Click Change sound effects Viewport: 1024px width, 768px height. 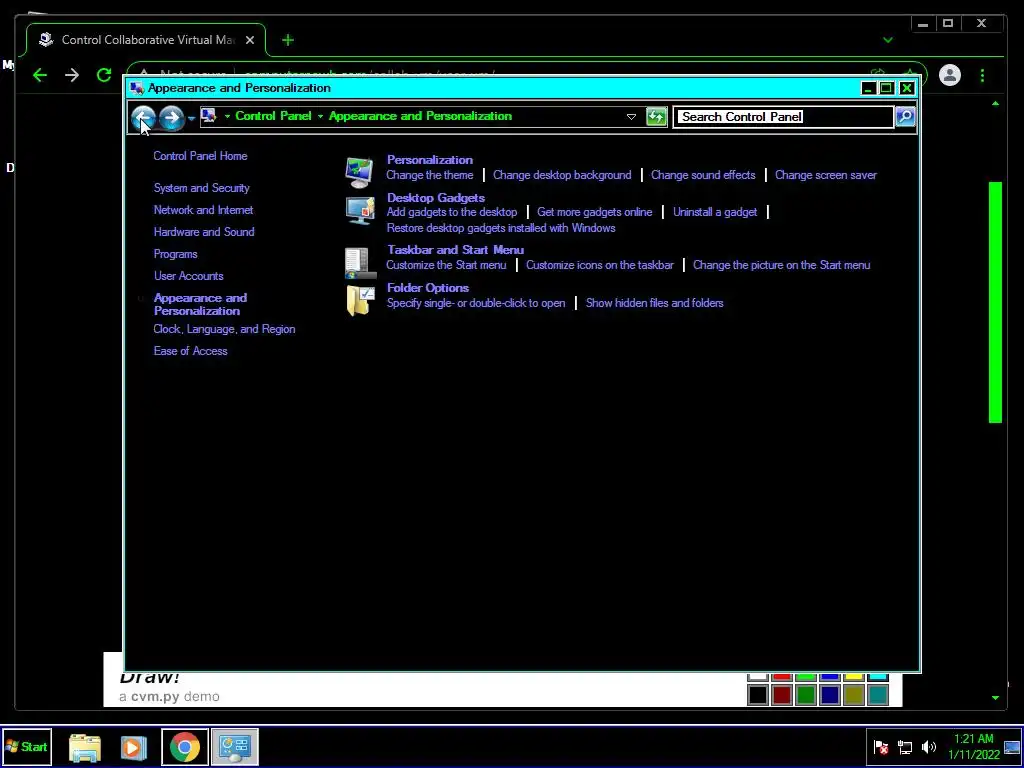click(703, 175)
